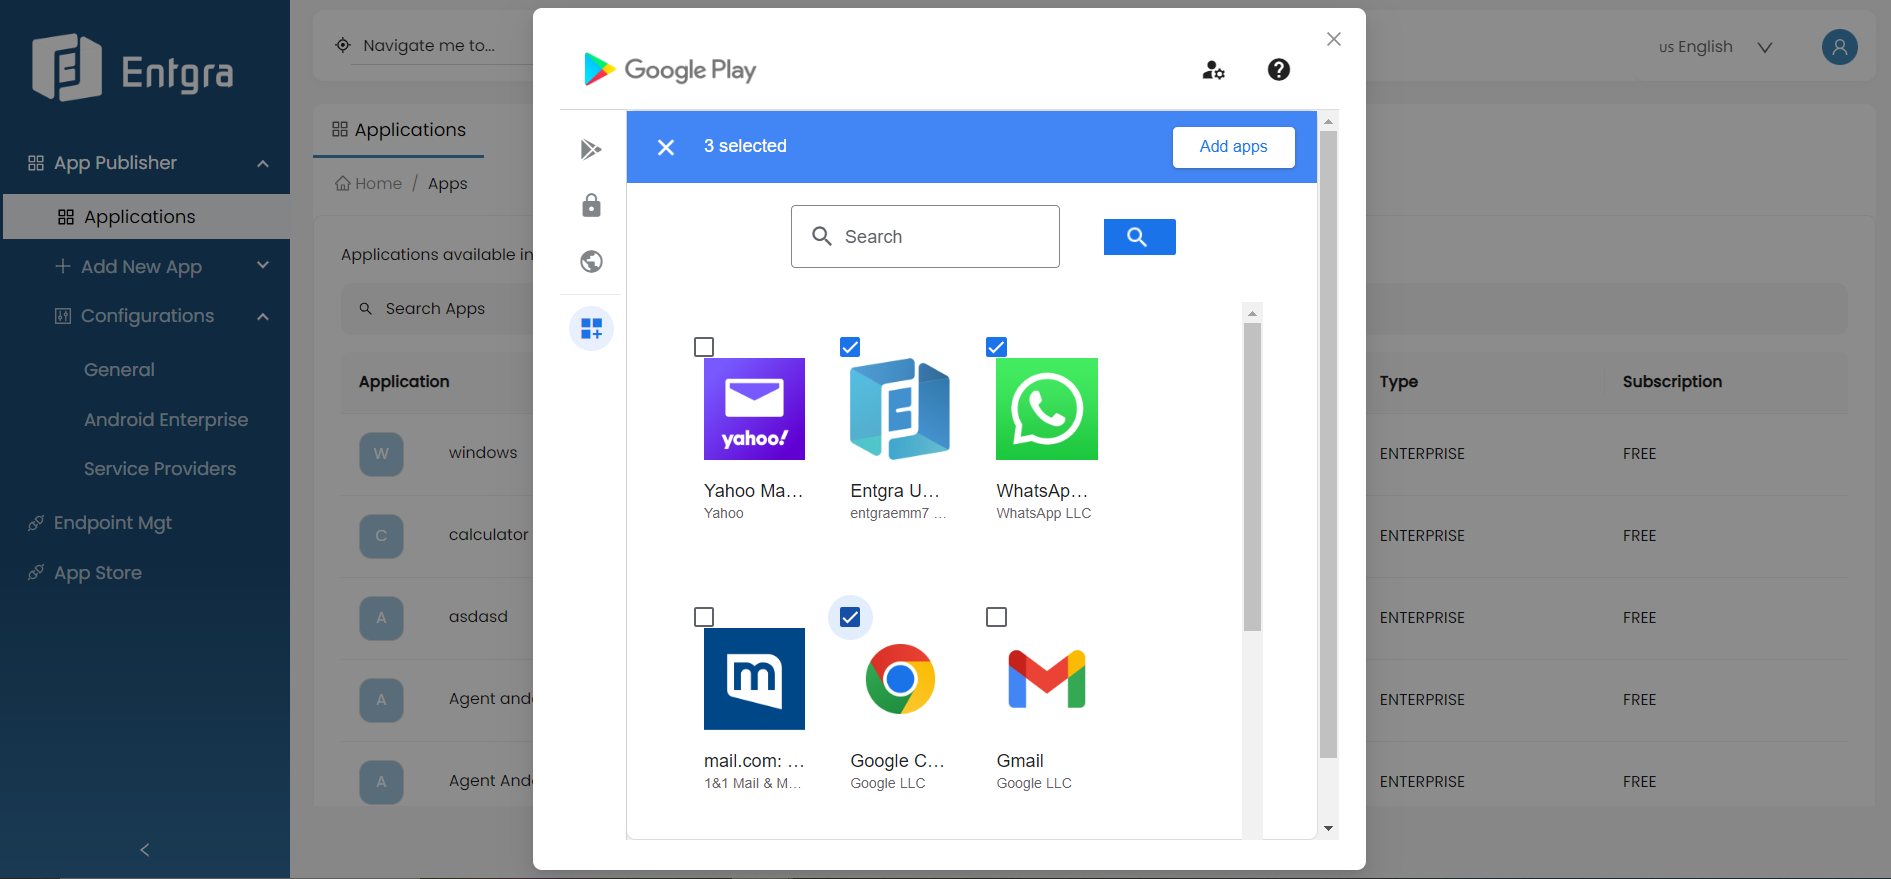
Task: Toggle the Yahoo Mail checkbox
Action: [704, 347]
